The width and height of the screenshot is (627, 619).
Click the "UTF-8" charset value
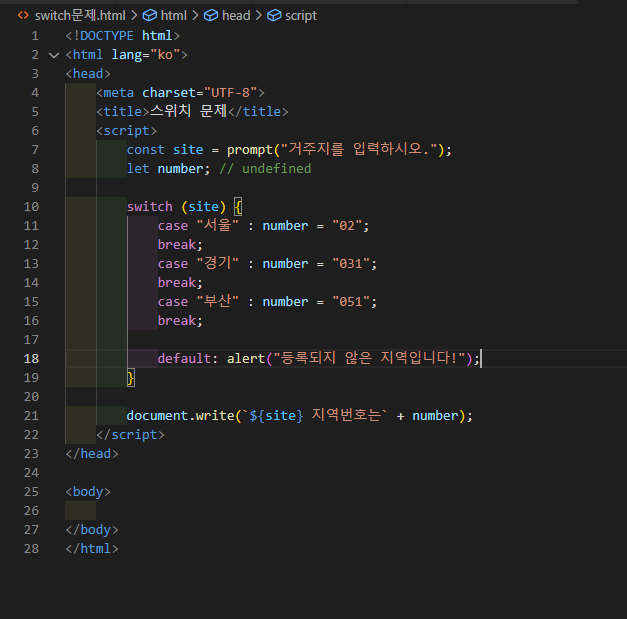point(230,93)
